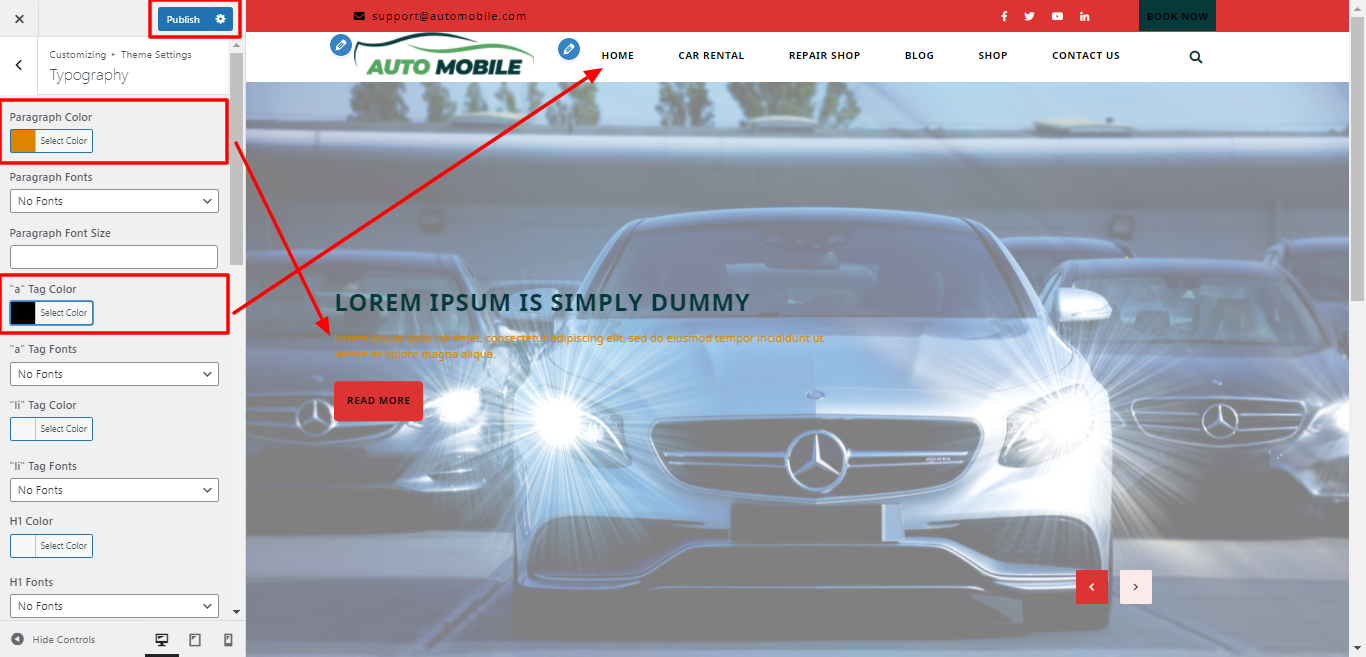The width and height of the screenshot is (1366, 657).
Task: Expand the "a" Tag Fonts dropdown
Action: 114,374
